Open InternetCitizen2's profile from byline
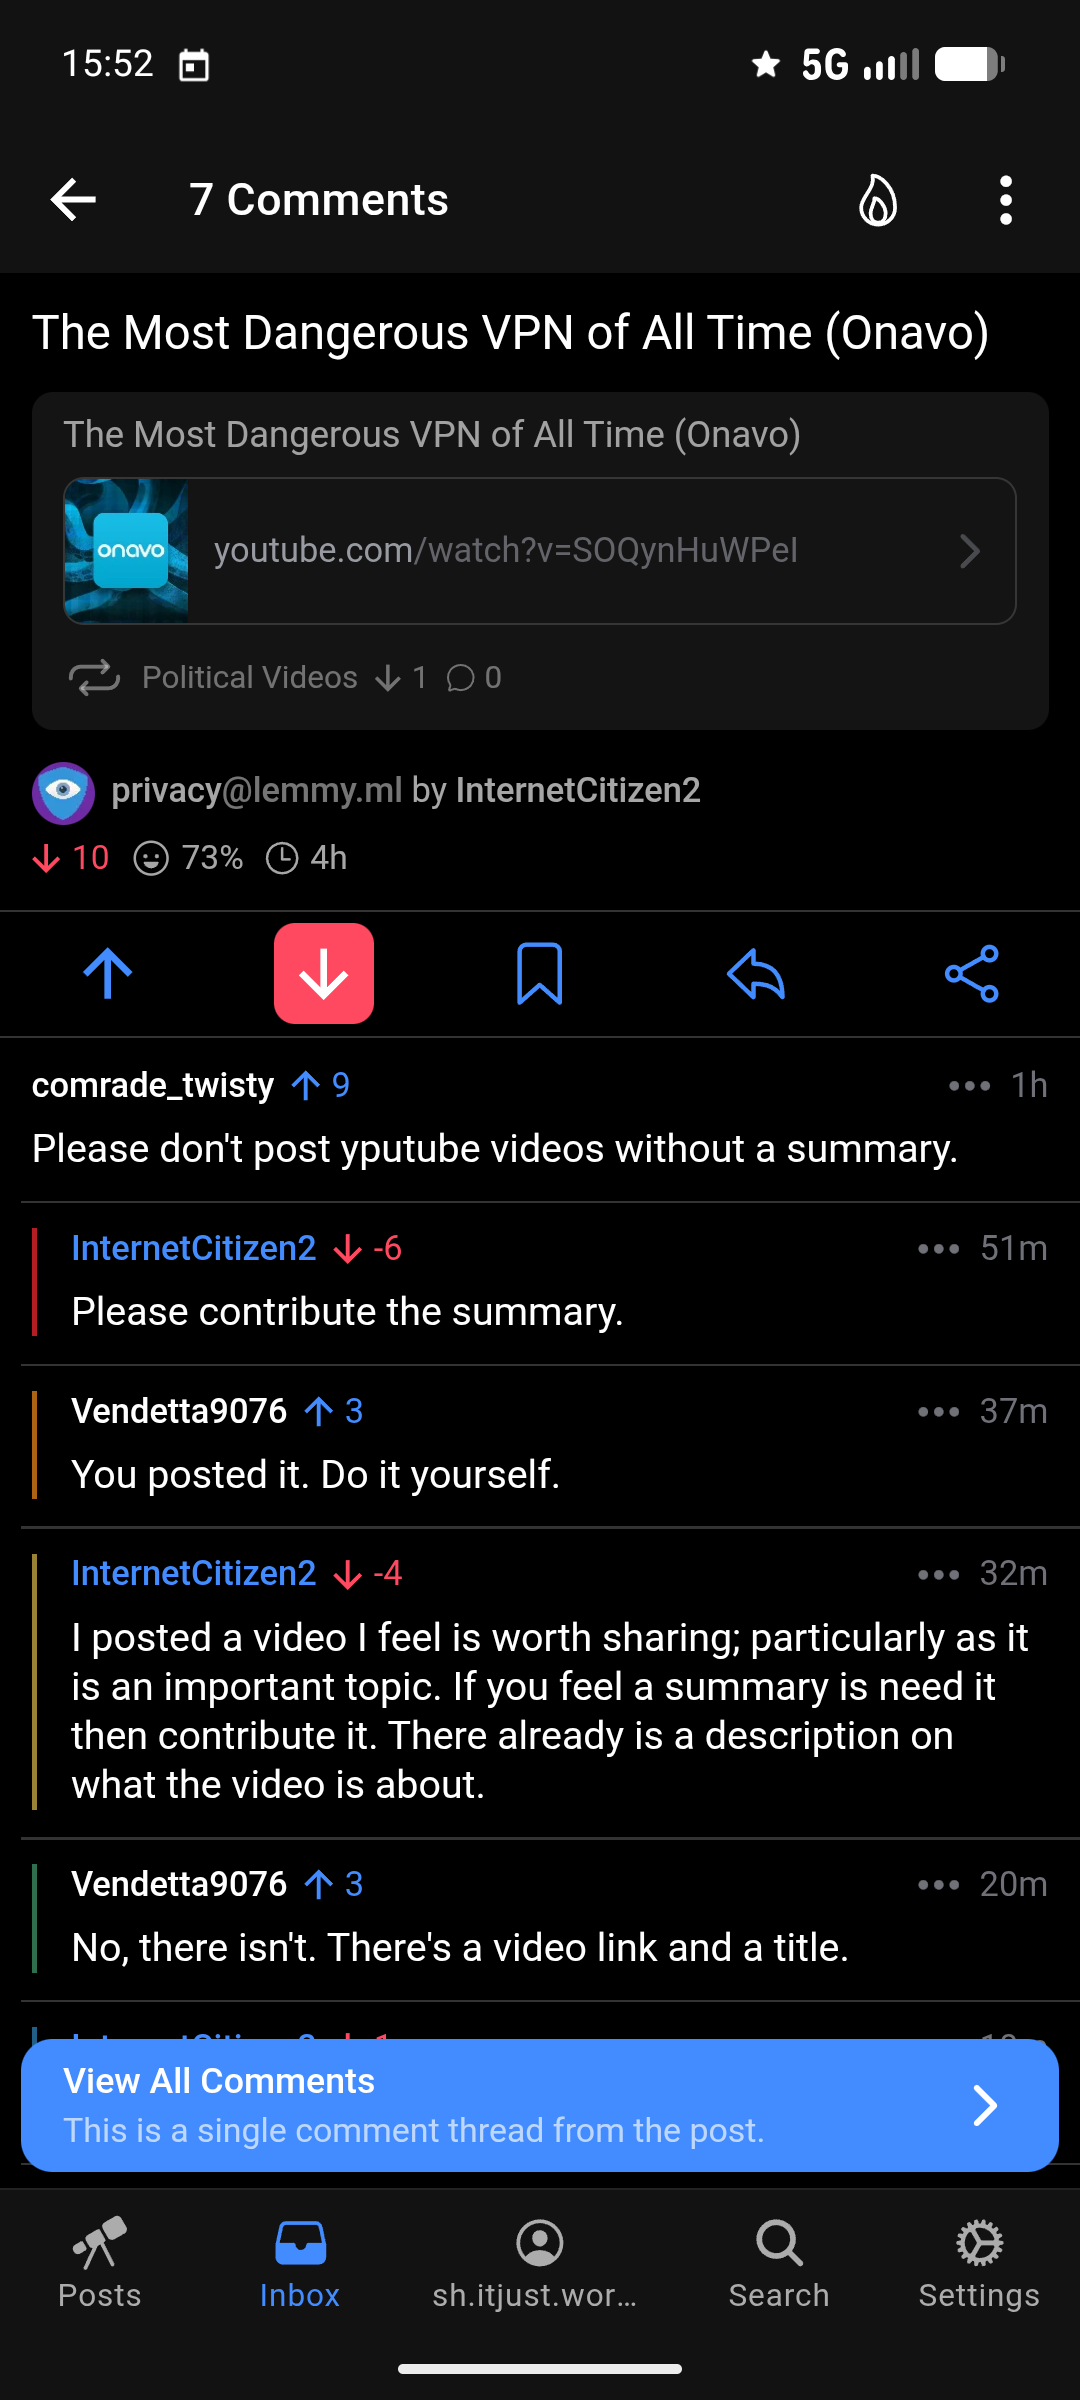This screenshot has width=1080, height=2400. (578, 790)
